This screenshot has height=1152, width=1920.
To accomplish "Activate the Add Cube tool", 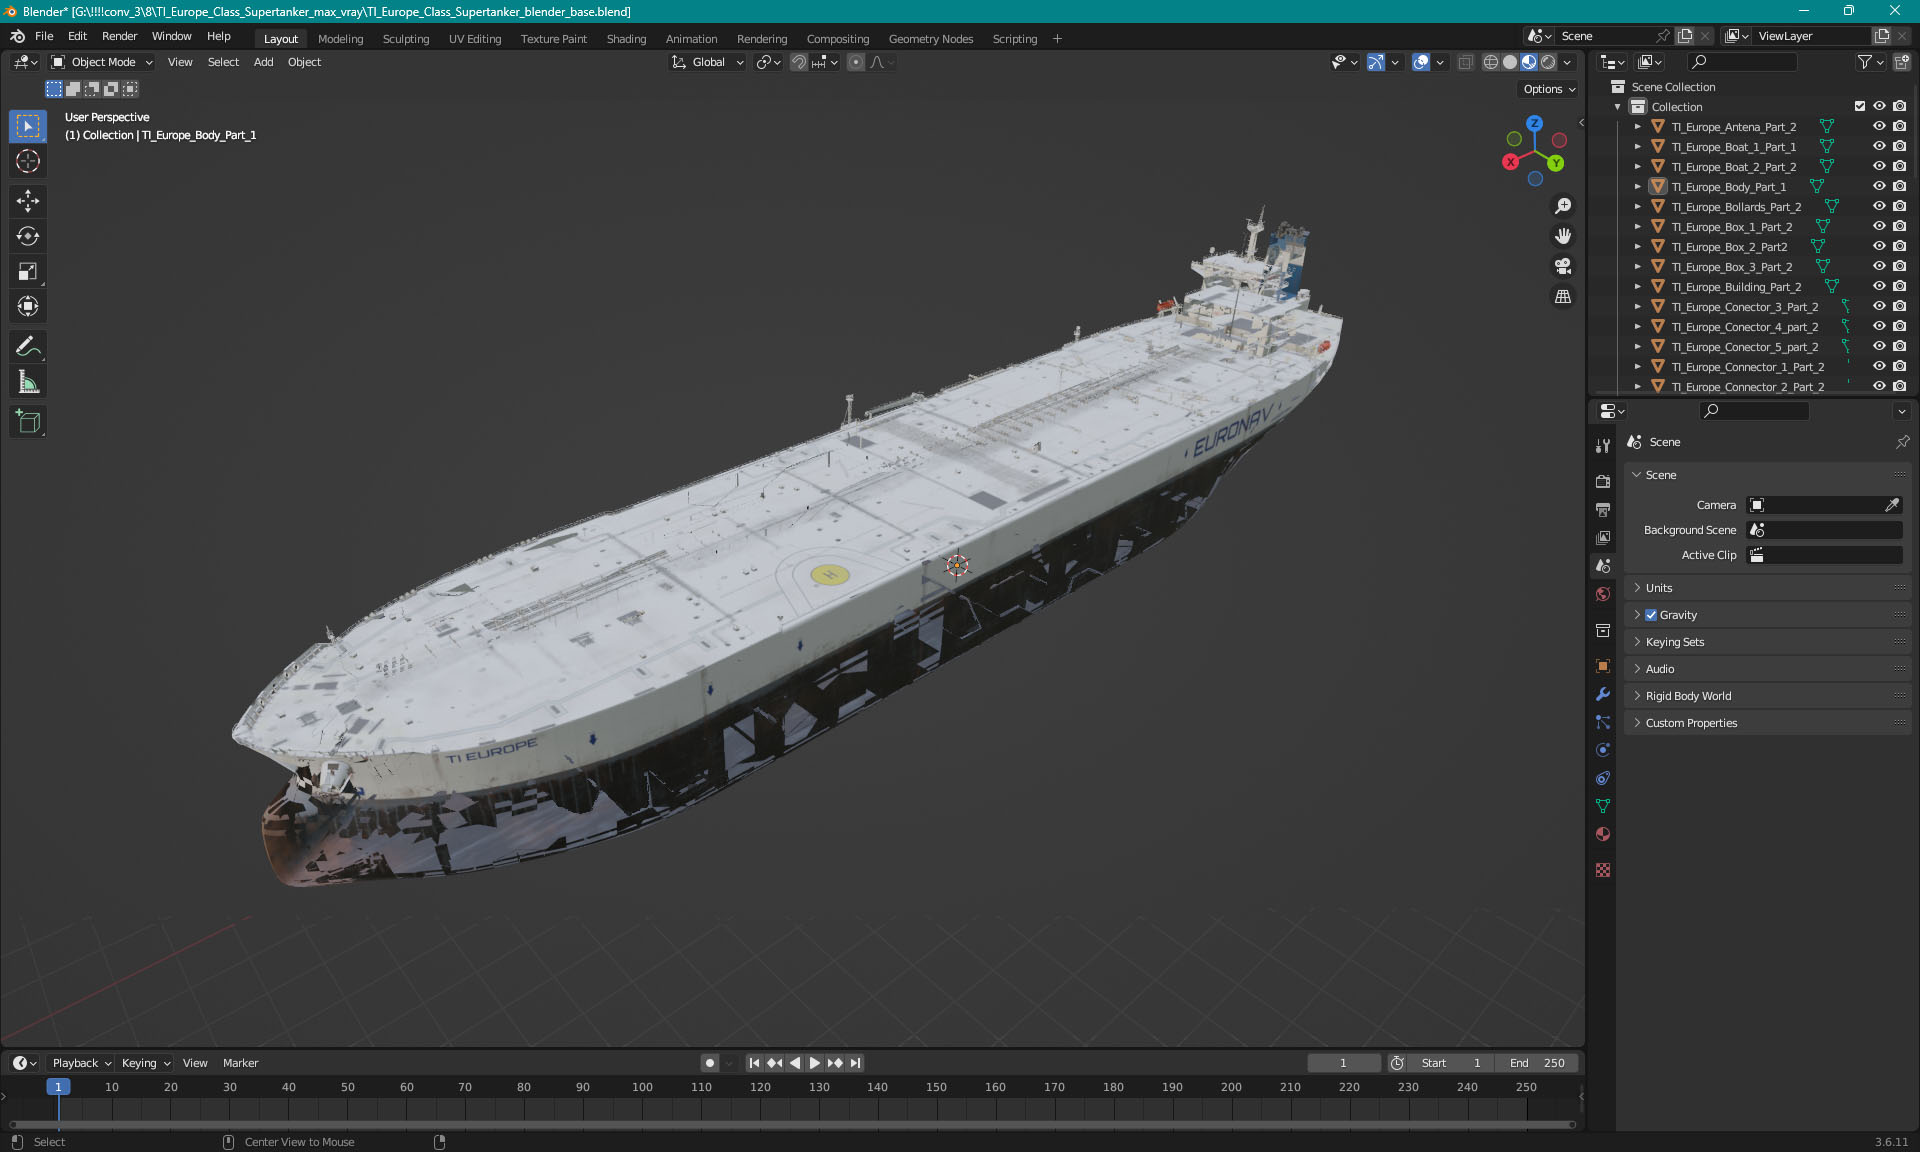I will (x=28, y=422).
